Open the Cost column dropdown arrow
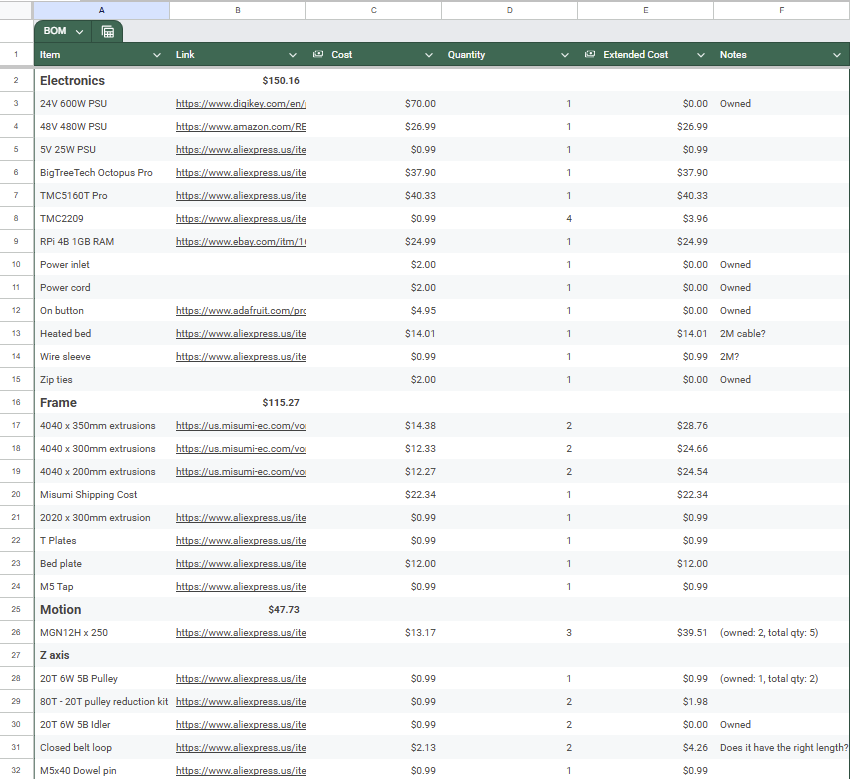This screenshot has height=779, width=850. click(x=429, y=55)
